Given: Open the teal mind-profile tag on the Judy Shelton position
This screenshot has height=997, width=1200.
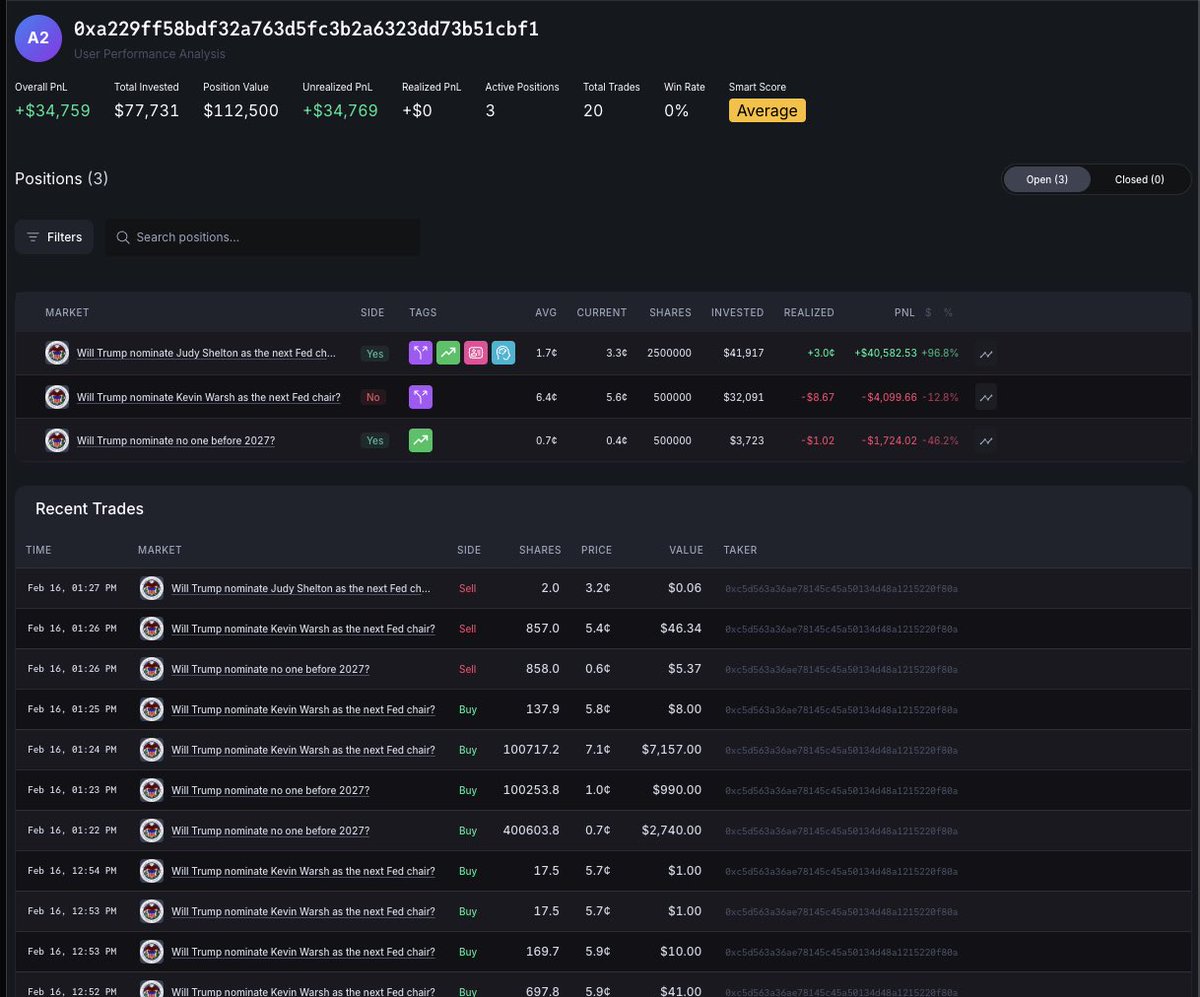Looking at the screenshot, I should pos(504,352).
